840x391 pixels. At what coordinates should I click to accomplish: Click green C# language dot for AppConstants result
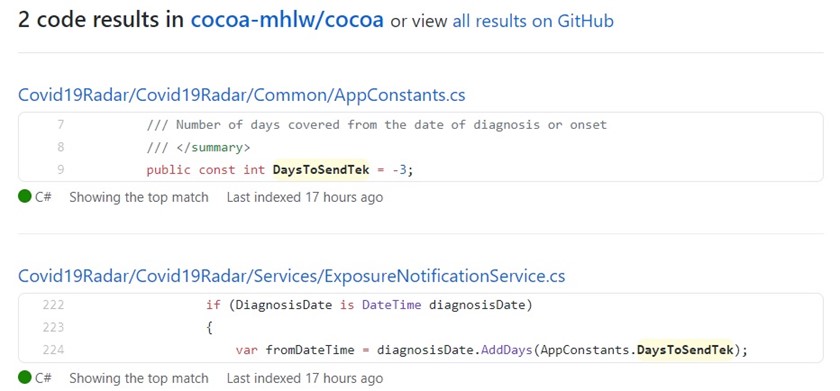click(x=25, y=197)
